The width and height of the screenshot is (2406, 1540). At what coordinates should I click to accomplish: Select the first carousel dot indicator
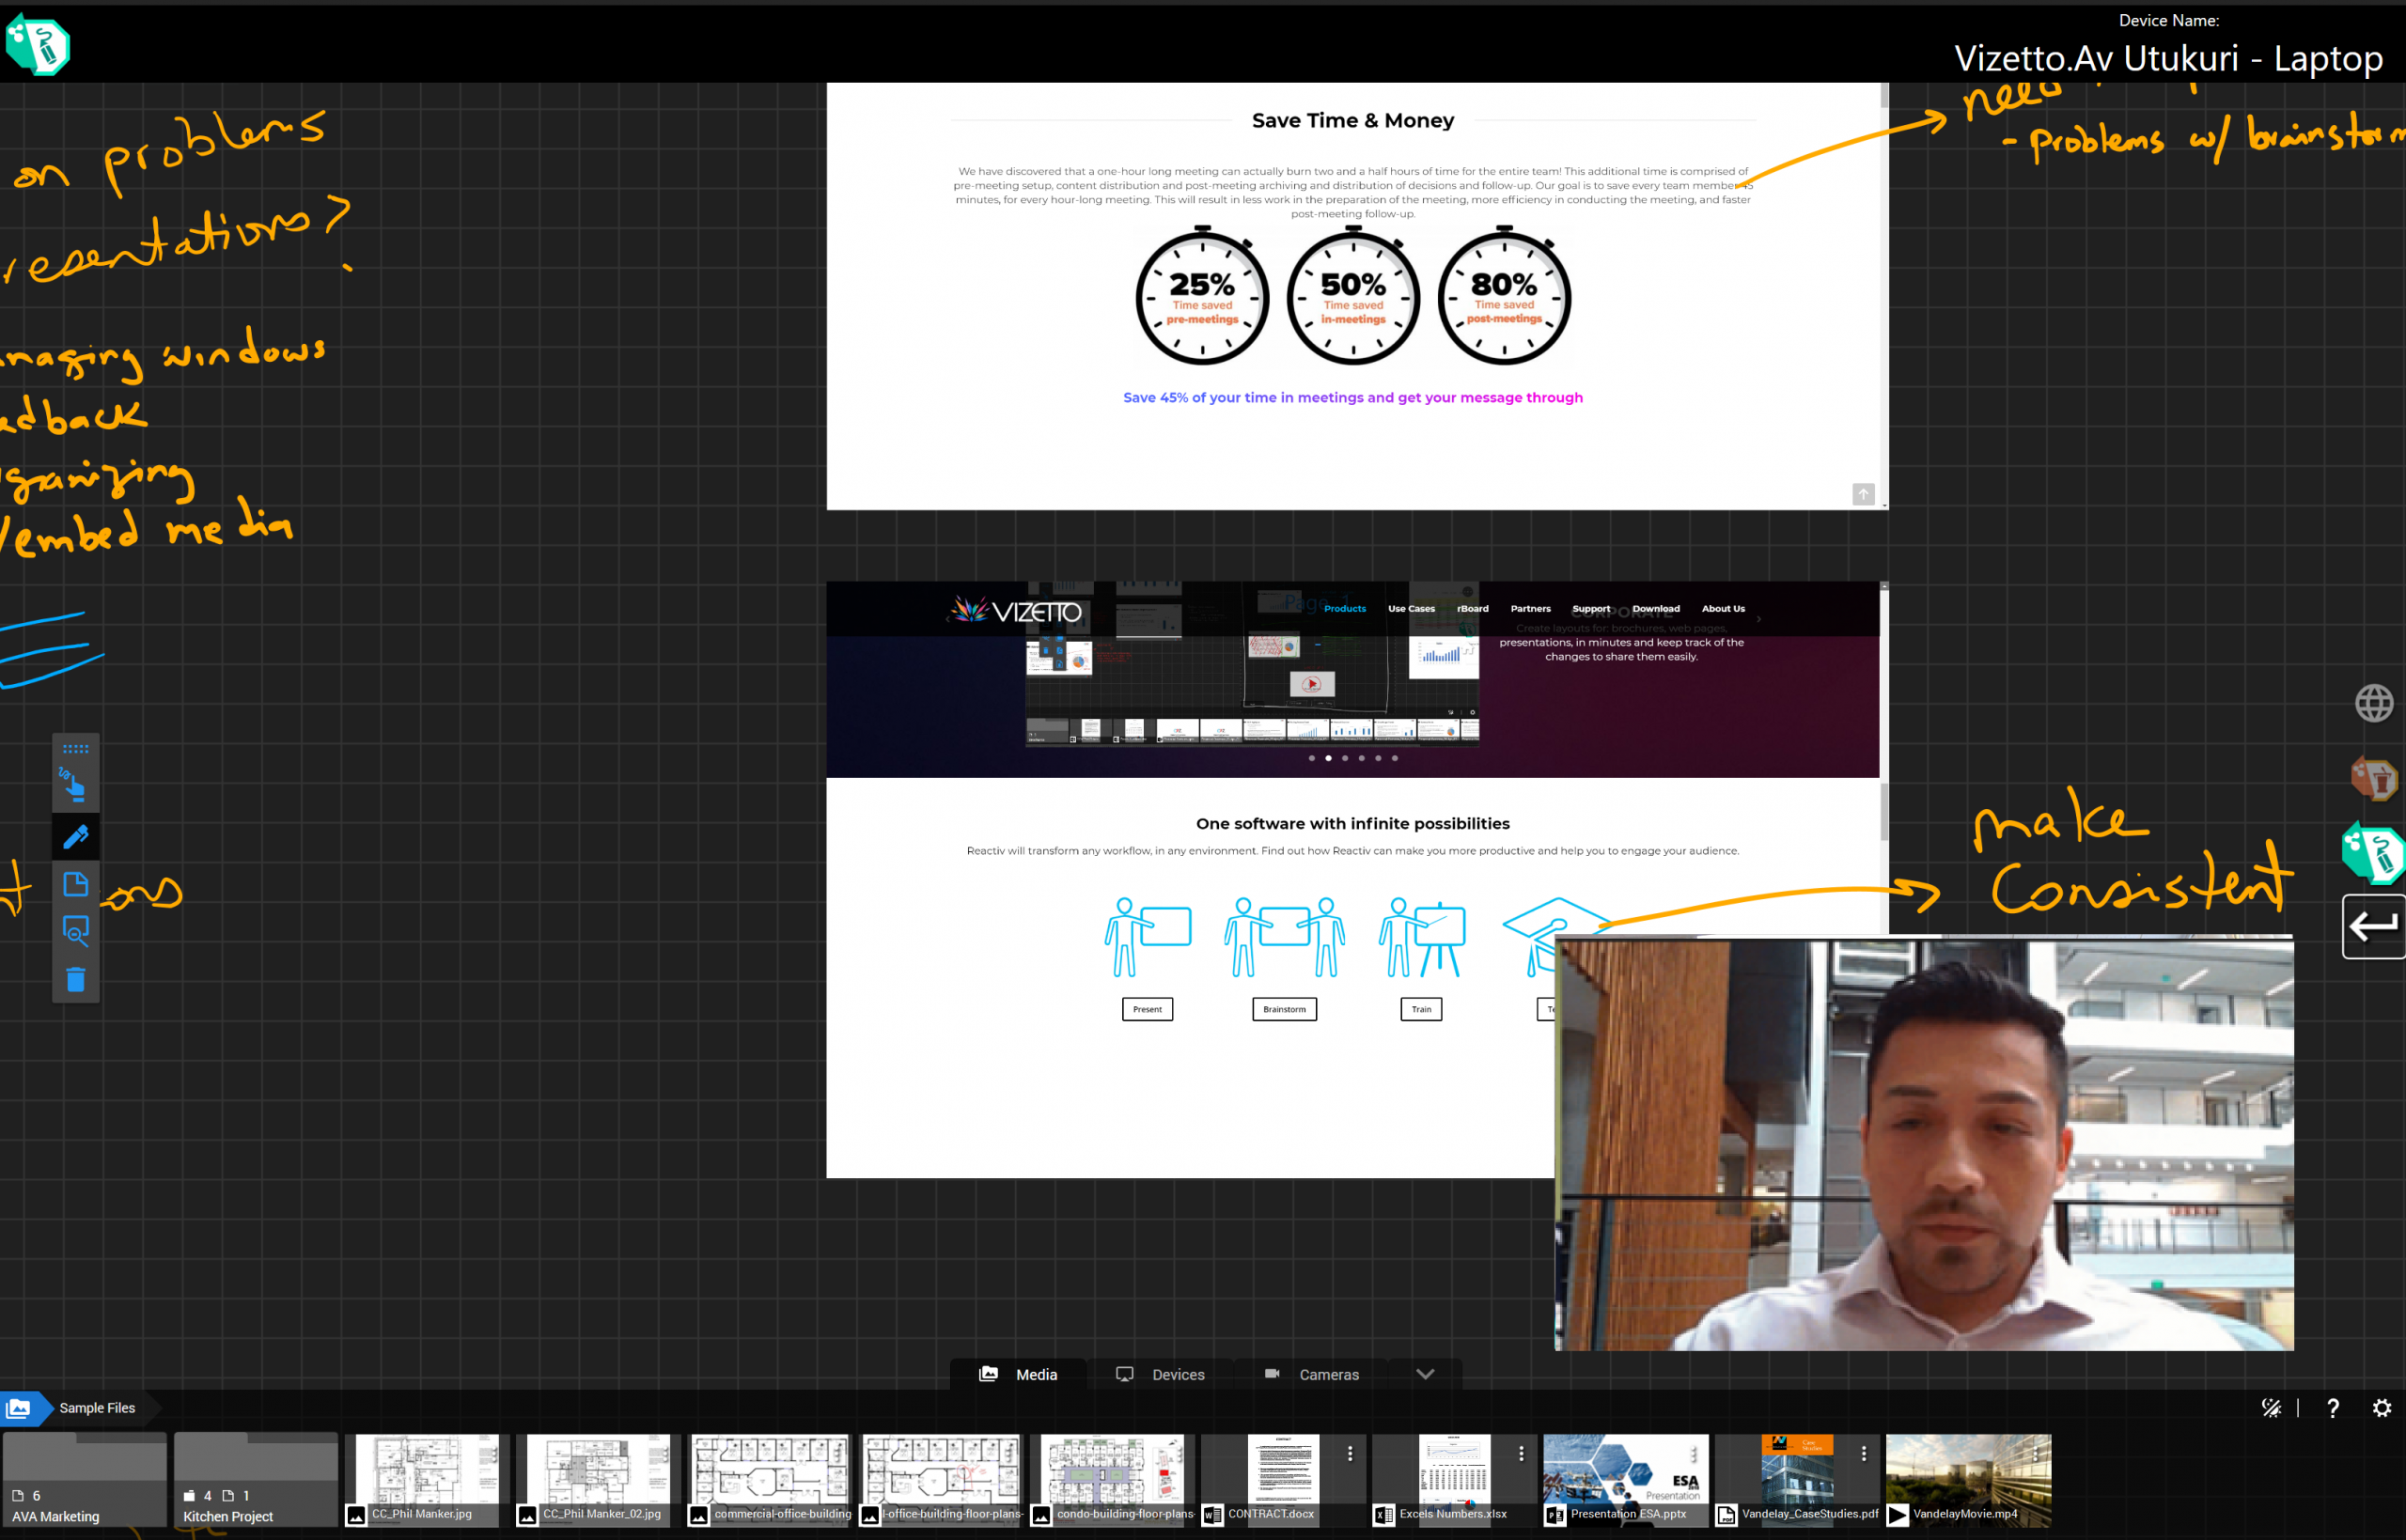1311,758
